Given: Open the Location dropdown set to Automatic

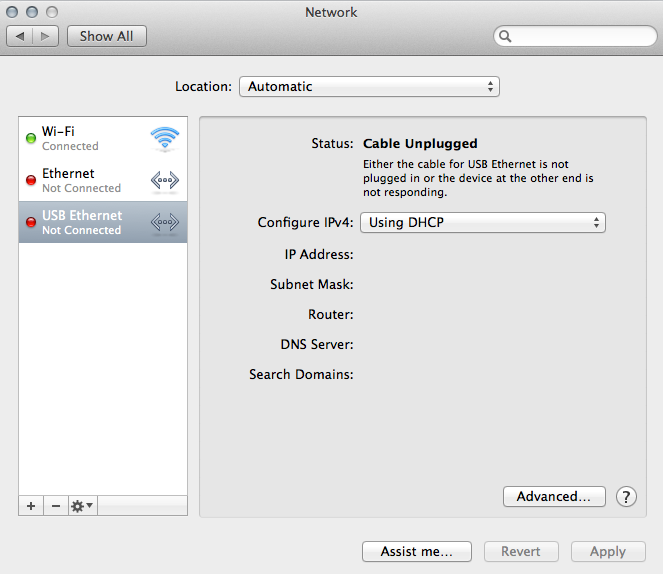Looking at the screenshot, I should click(x=369, y=87).
